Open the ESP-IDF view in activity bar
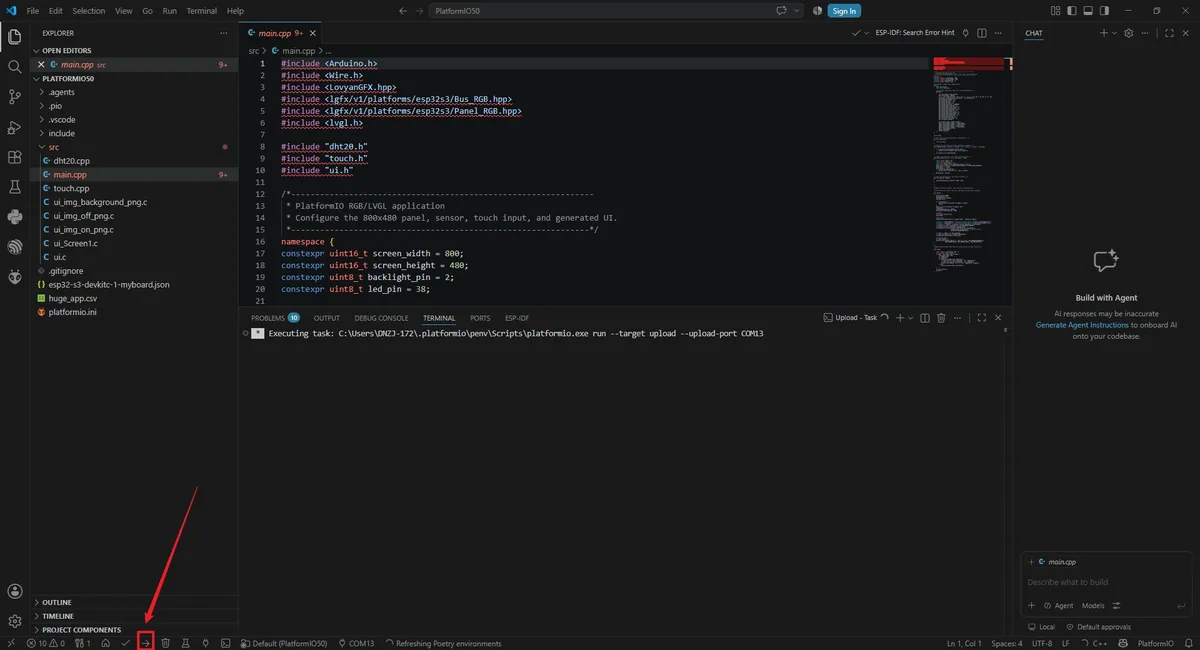This screenshot has height=650, width=1200. click(15, 247)
